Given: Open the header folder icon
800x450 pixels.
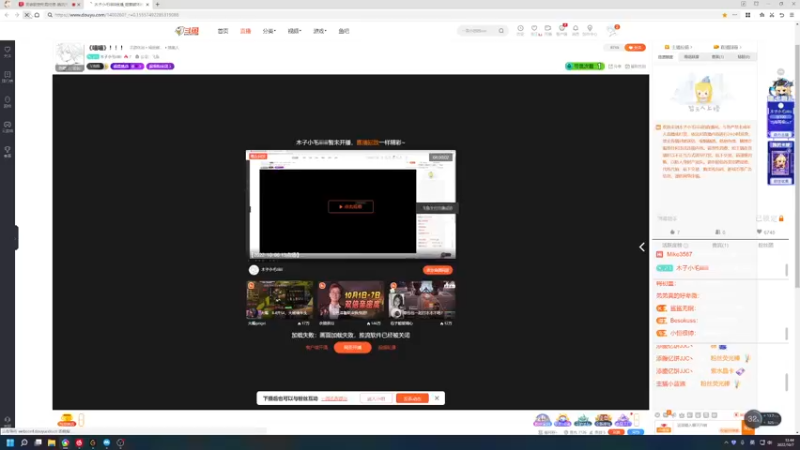Looking at the screenshot, I should (x=548, y=30).
